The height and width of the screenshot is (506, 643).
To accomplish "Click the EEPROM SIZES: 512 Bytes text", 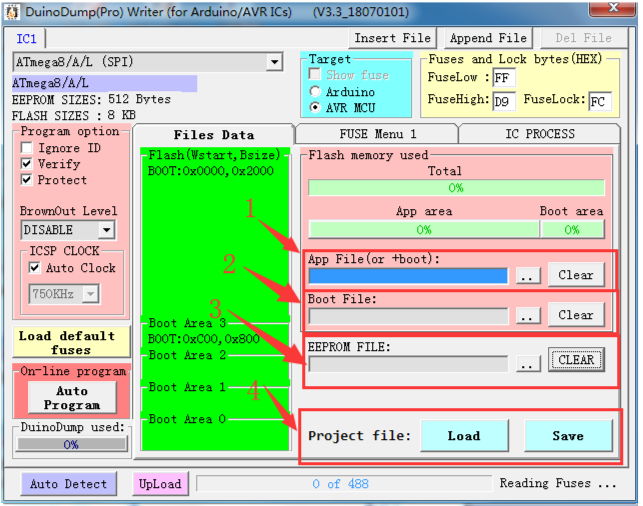I will coord(91,99).
